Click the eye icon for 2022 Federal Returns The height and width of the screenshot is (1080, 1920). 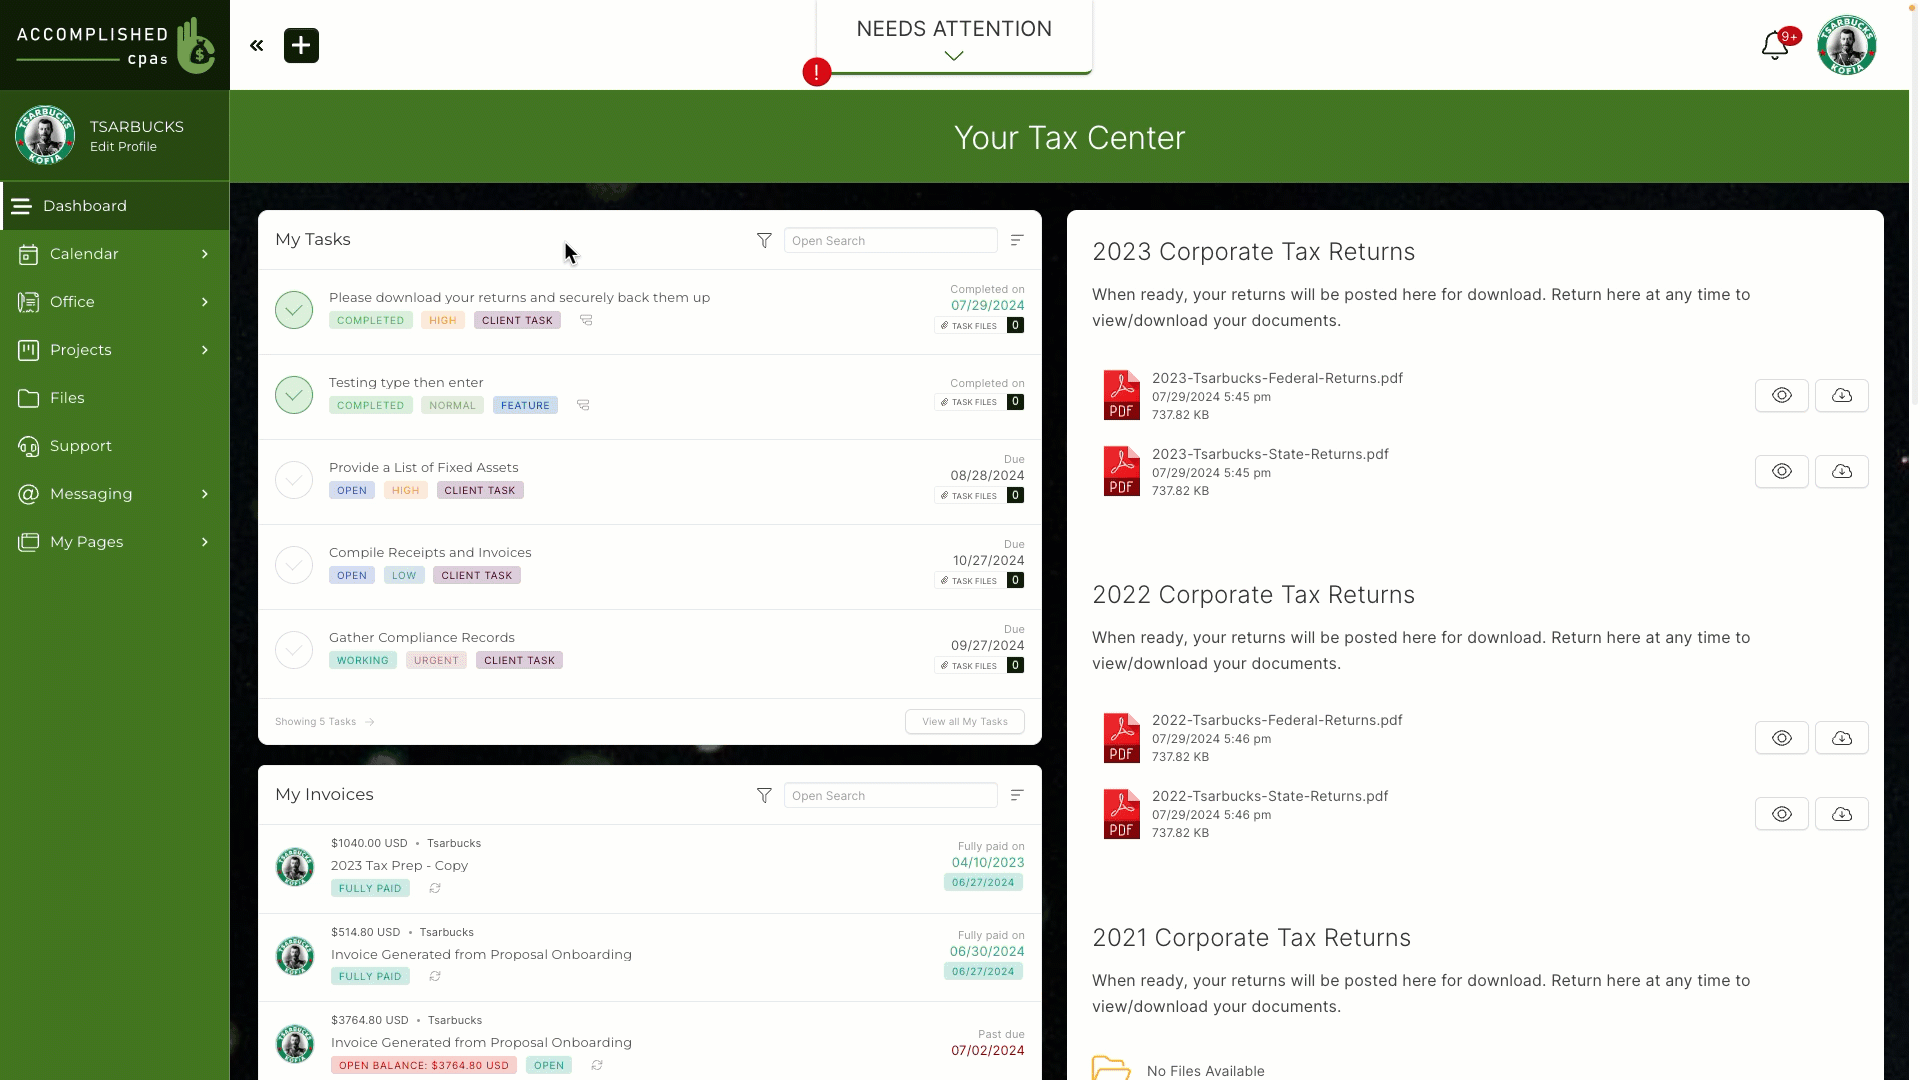tap(1782, 737)
